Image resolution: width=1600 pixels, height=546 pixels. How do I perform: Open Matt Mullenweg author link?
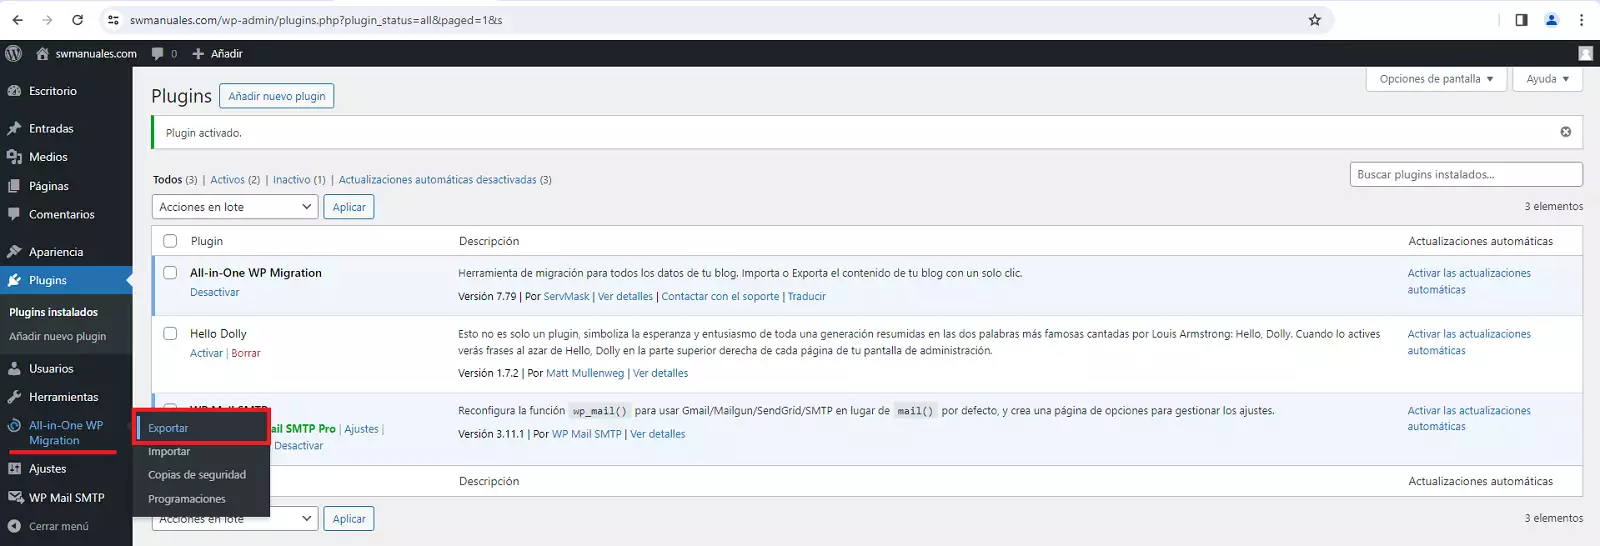click(x=585, y=374)
